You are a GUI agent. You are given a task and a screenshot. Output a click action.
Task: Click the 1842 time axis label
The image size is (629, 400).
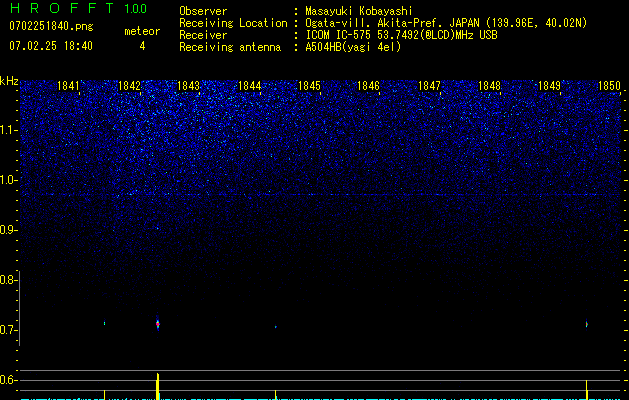pyautogui.click(x=130, y=86)
